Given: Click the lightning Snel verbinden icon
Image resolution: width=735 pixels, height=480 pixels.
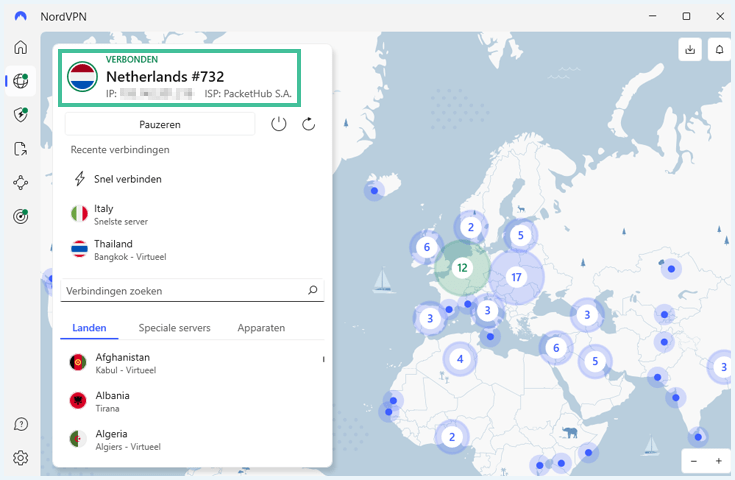Looking at the screenshot, I should click(x=80, y=179).
